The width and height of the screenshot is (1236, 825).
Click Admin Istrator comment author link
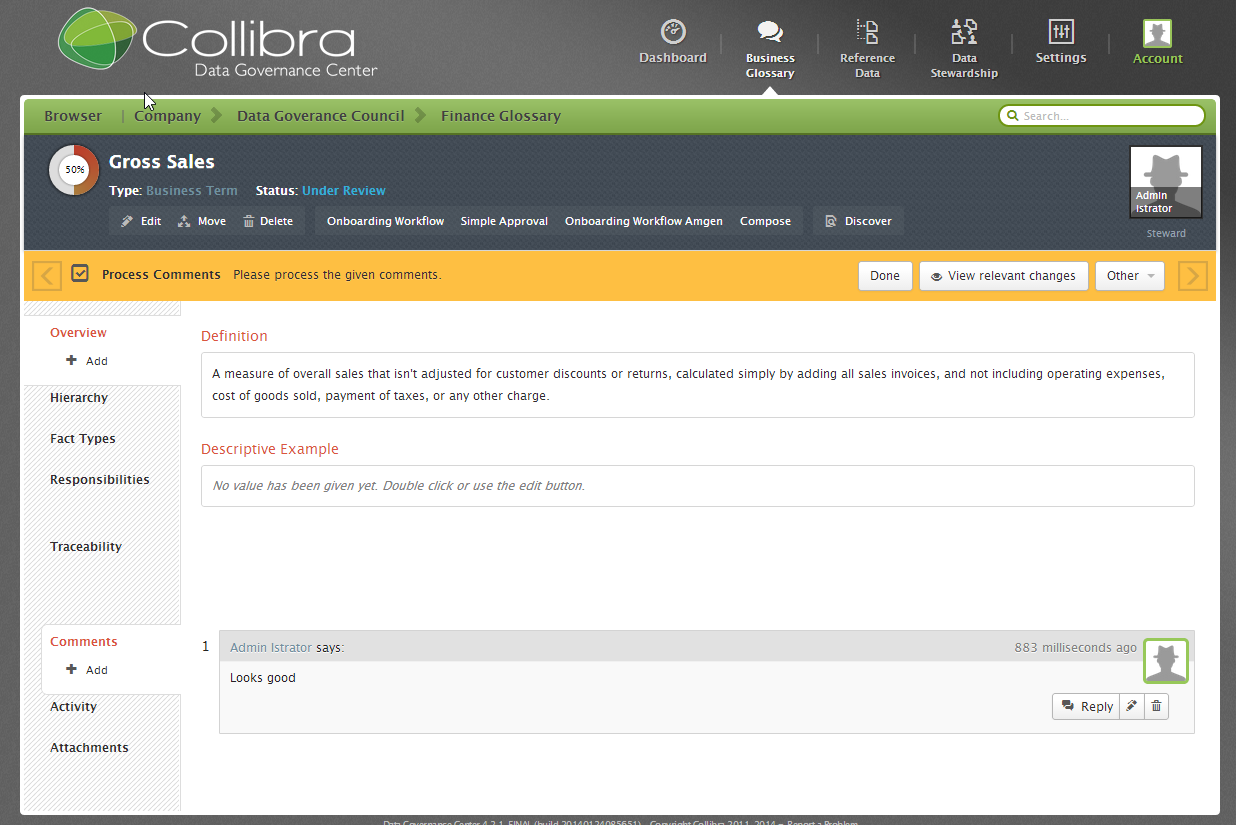point(271,648)
